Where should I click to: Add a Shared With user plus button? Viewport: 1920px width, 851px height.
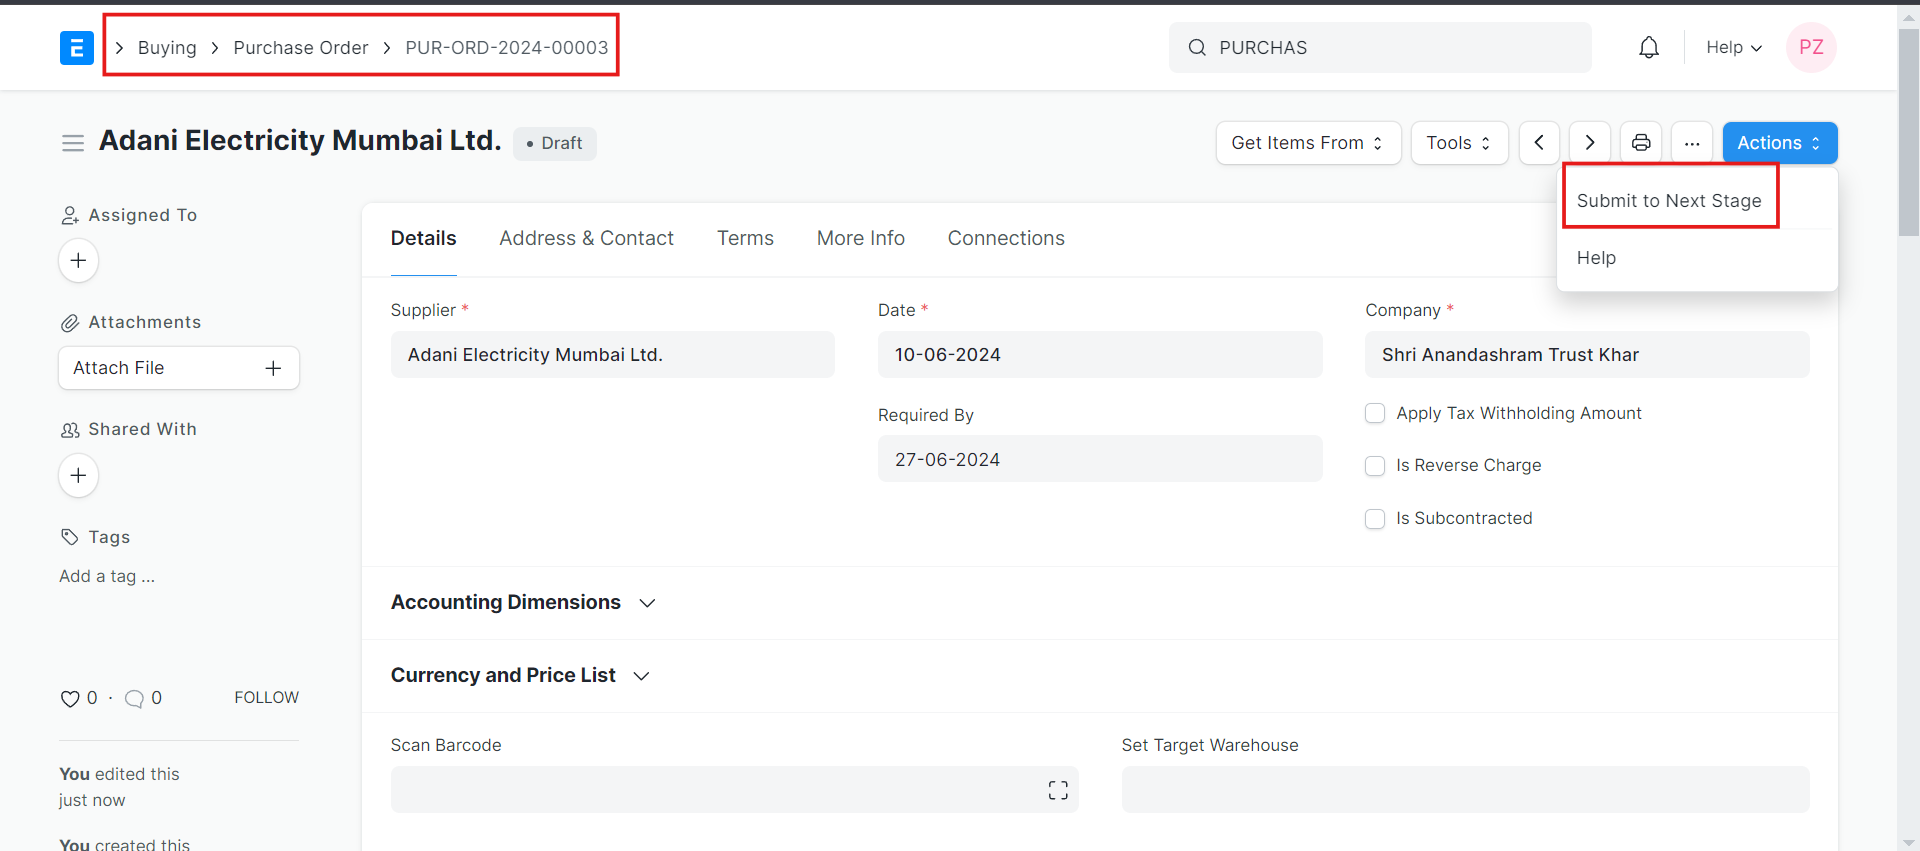[x=79, y=475]
